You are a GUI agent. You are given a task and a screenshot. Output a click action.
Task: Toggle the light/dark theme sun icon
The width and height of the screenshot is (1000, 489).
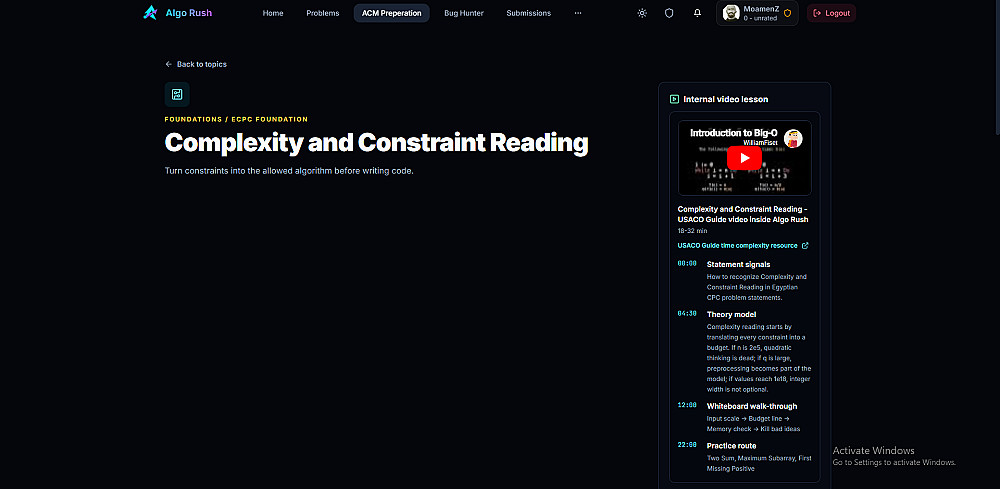[642, 13]
